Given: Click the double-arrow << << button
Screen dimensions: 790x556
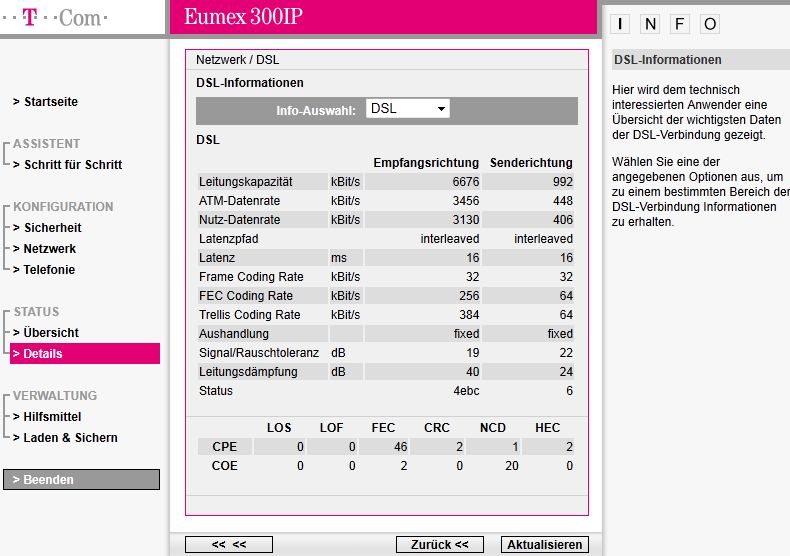Looking at the screenshot, I should (229, 544).
